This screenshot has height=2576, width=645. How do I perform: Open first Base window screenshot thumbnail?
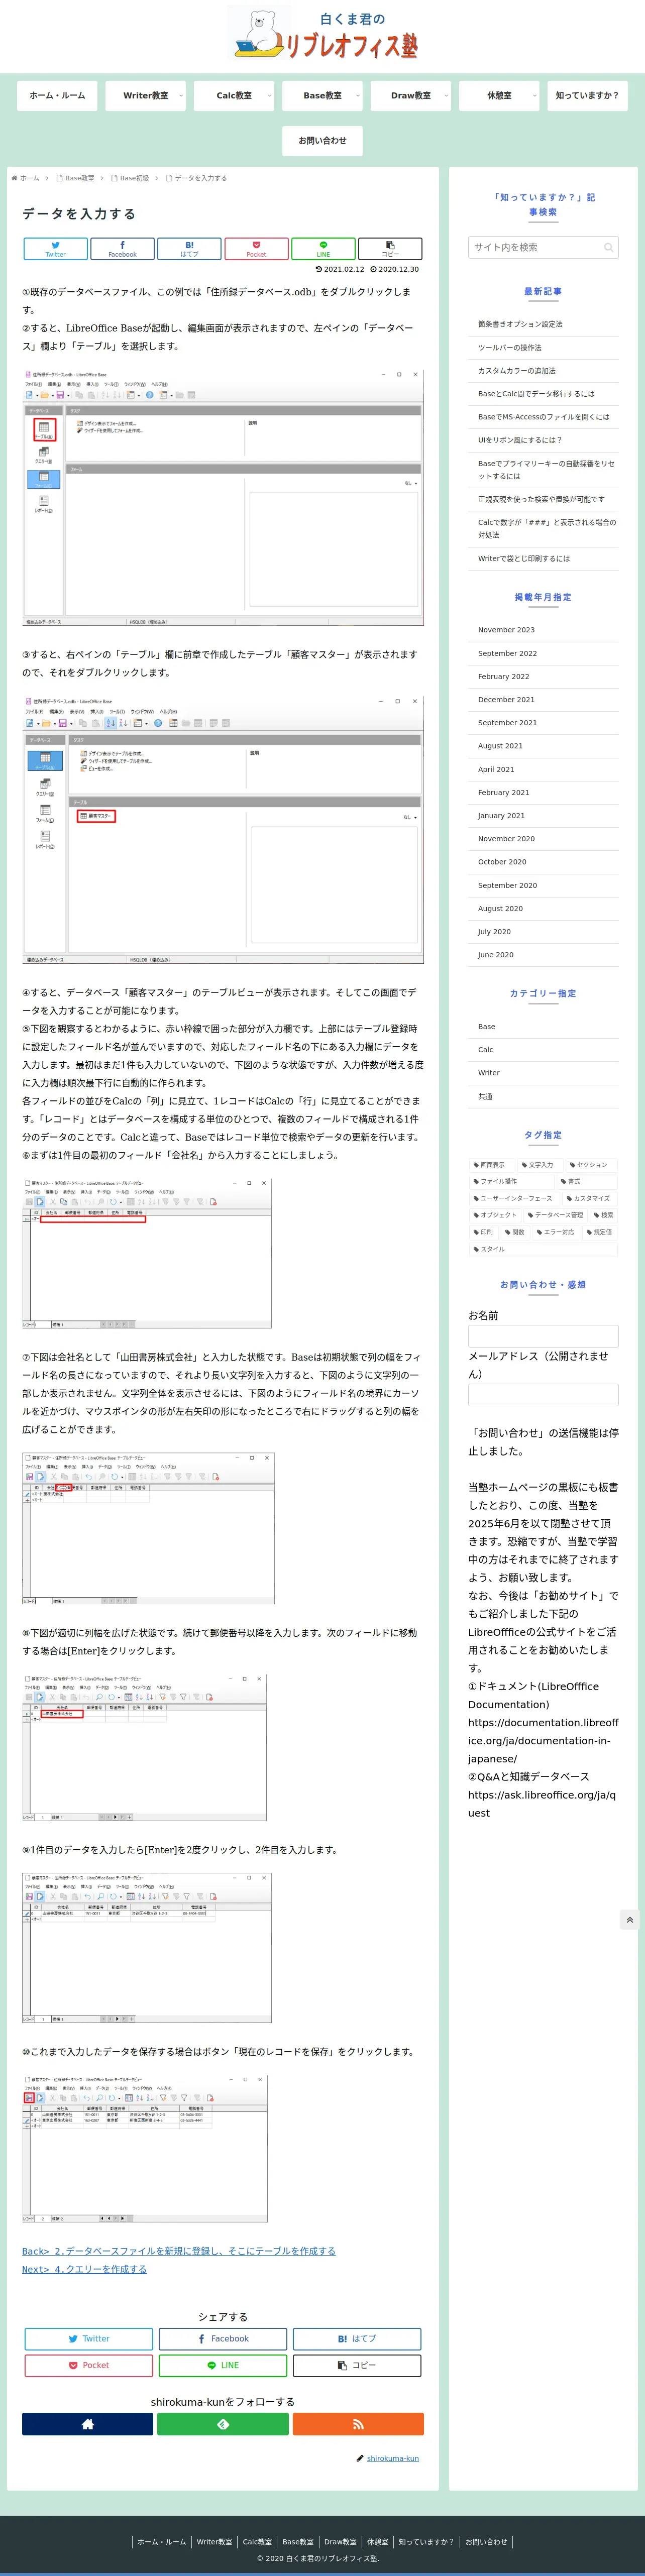pos(223,498)
